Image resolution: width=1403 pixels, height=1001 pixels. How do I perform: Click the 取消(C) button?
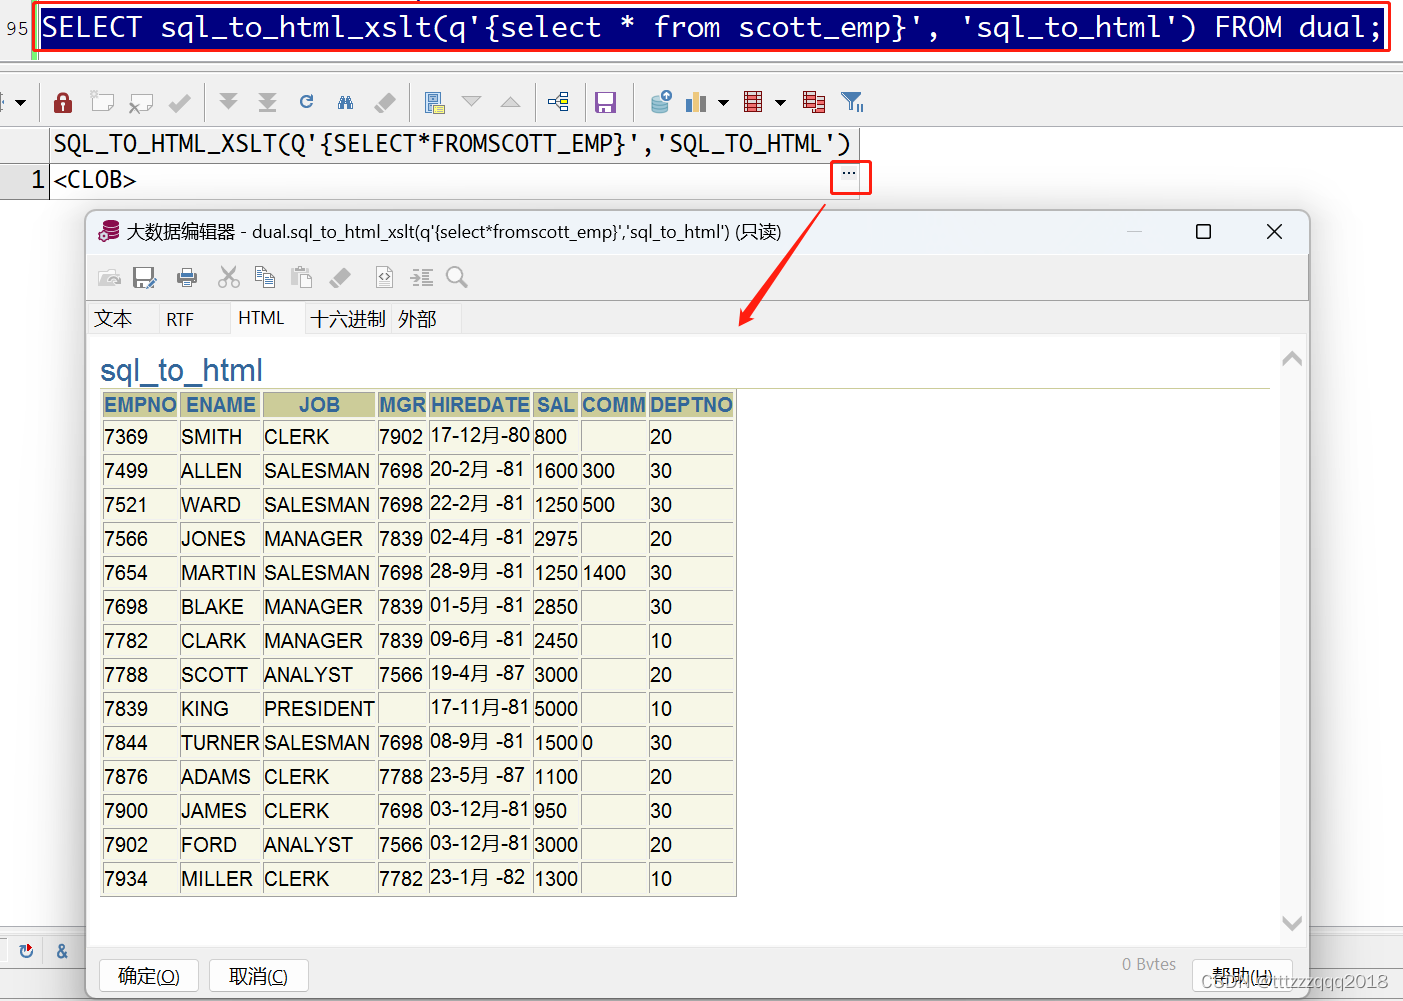[258, 976]
